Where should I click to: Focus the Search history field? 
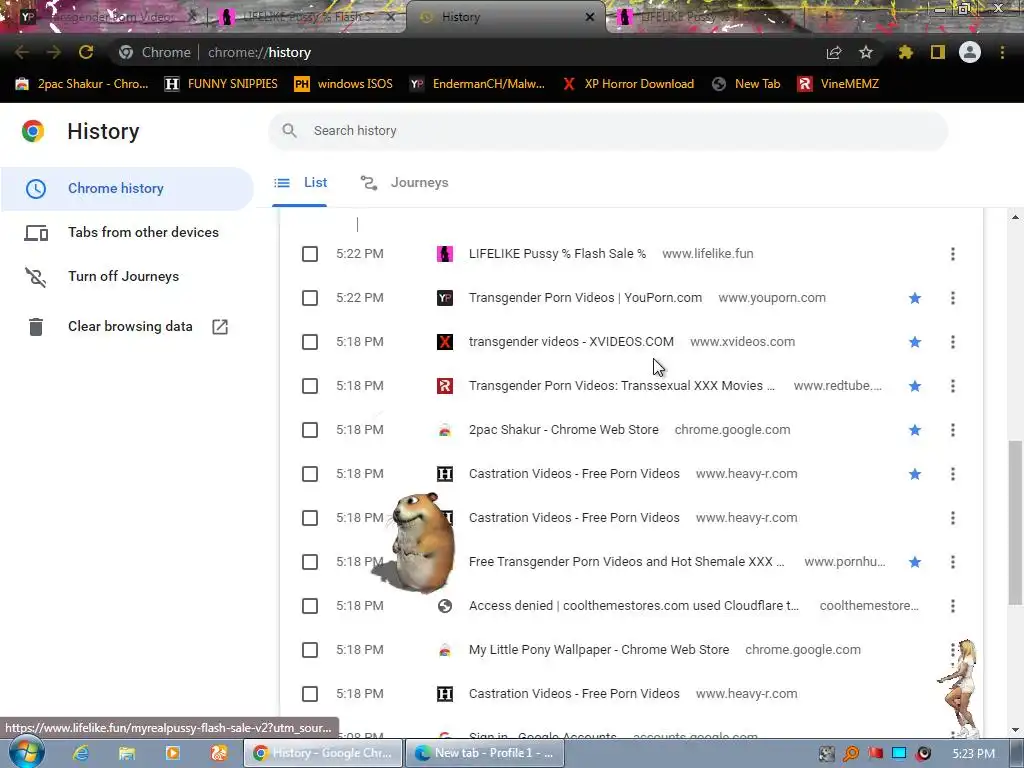(x=608, y=131)
